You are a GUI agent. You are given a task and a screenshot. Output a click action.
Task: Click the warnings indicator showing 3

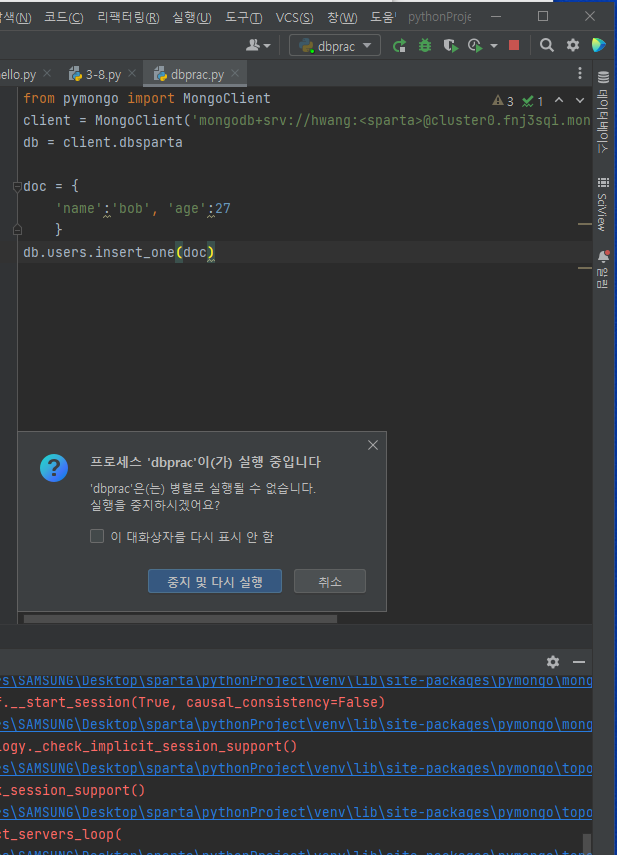coord(503,101)
